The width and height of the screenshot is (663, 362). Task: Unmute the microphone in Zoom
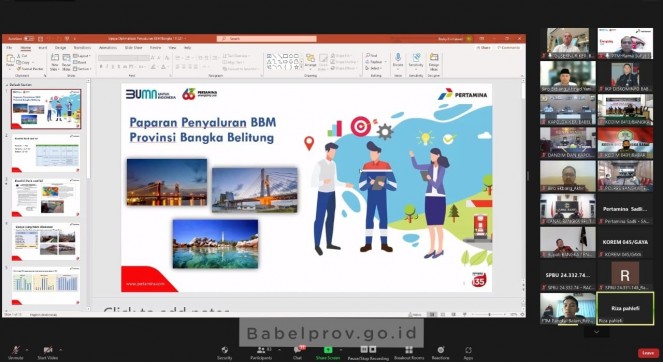(x=16, y=350)
